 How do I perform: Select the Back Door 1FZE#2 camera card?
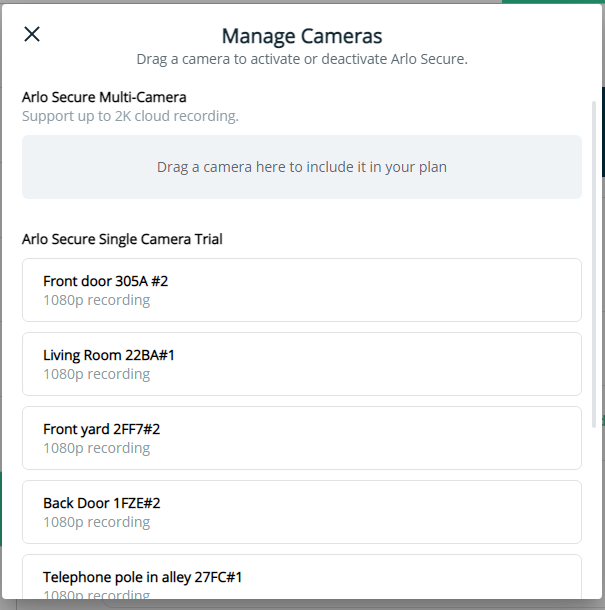click(x=302, y=512)
